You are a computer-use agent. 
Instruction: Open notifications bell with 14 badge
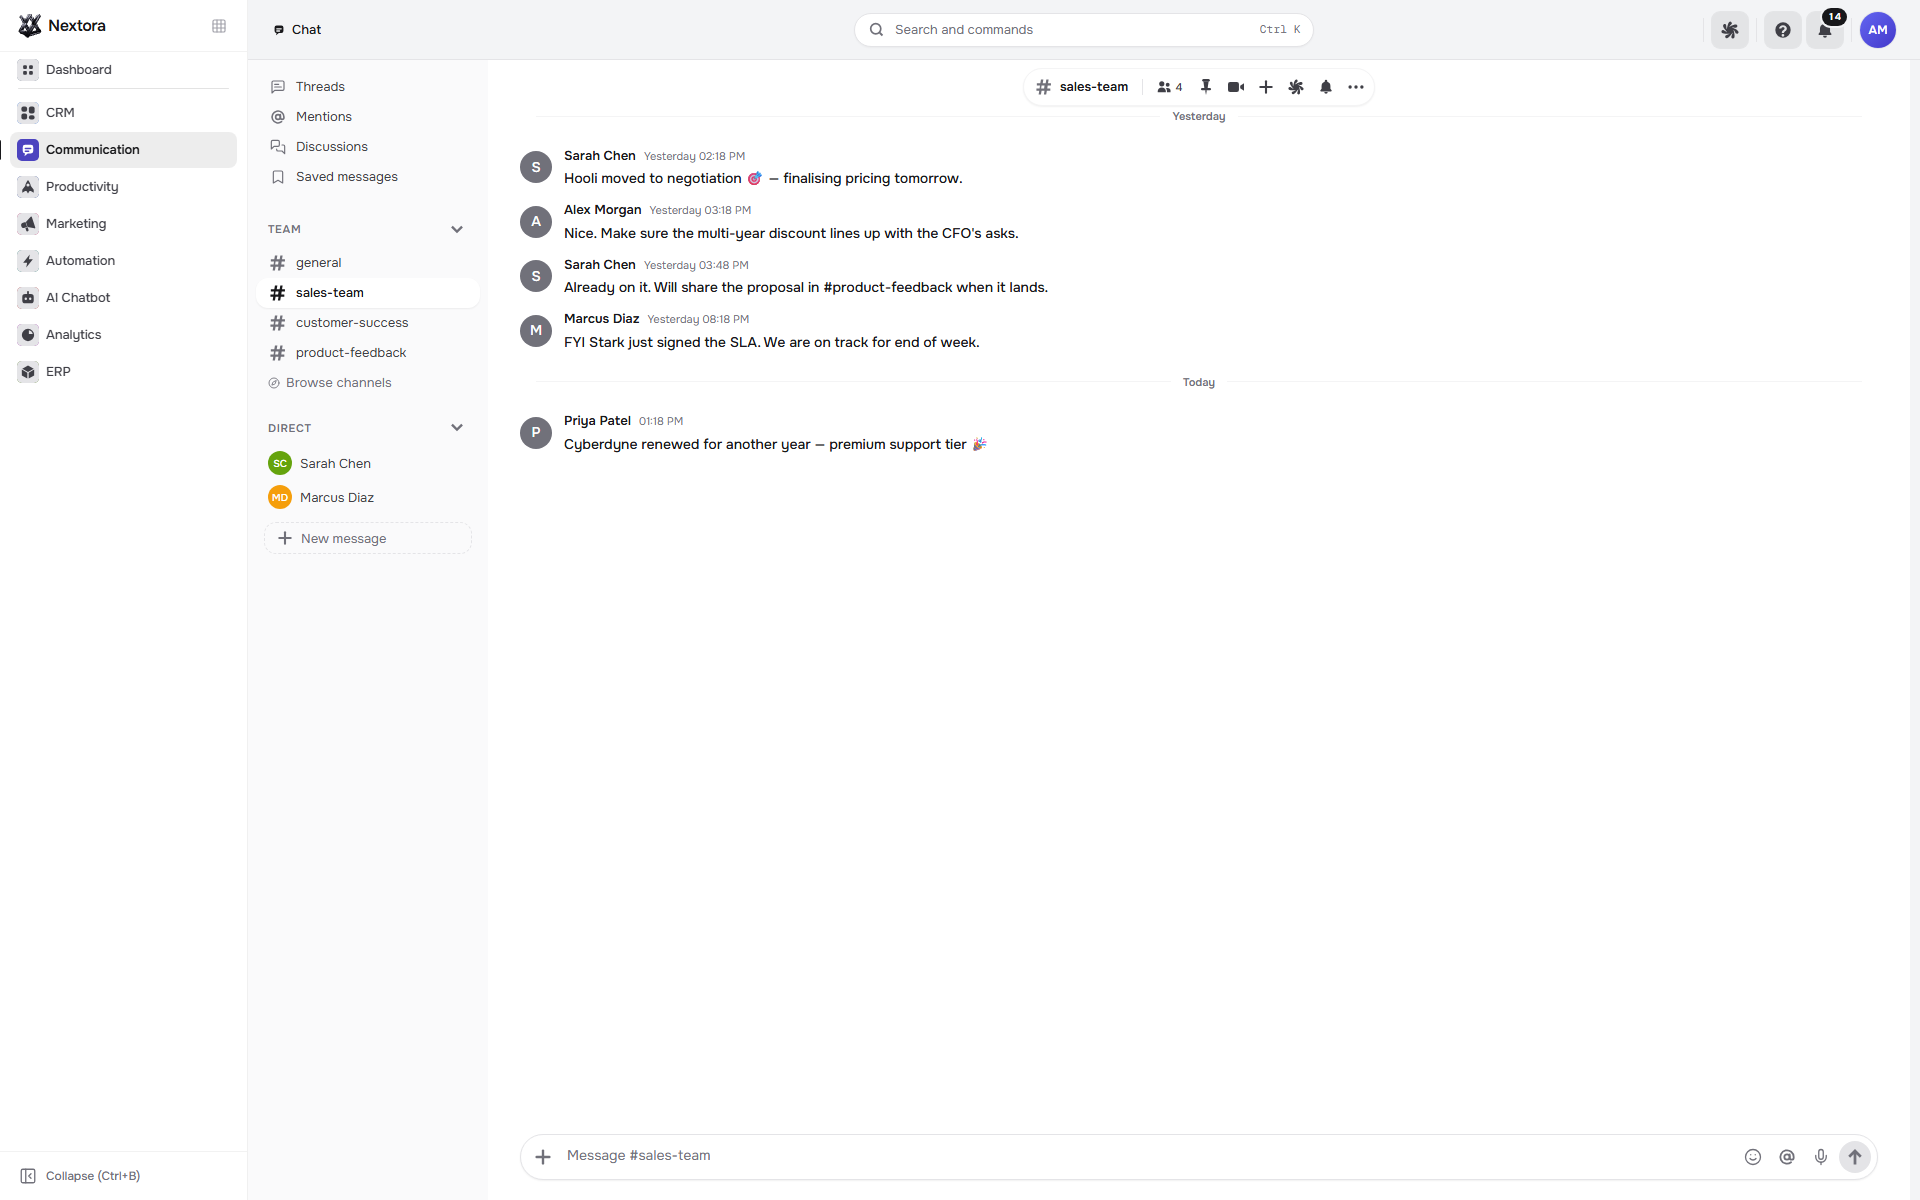click(1826, 30)
